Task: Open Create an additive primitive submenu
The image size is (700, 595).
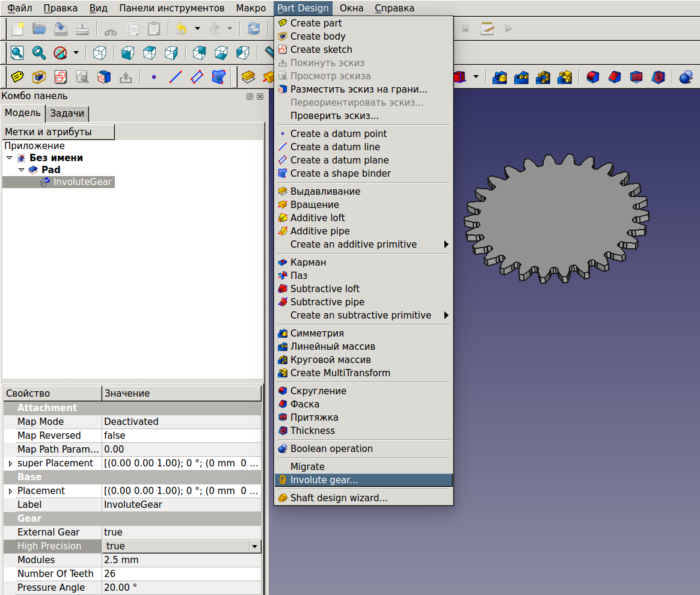Action: coord(363,245)
